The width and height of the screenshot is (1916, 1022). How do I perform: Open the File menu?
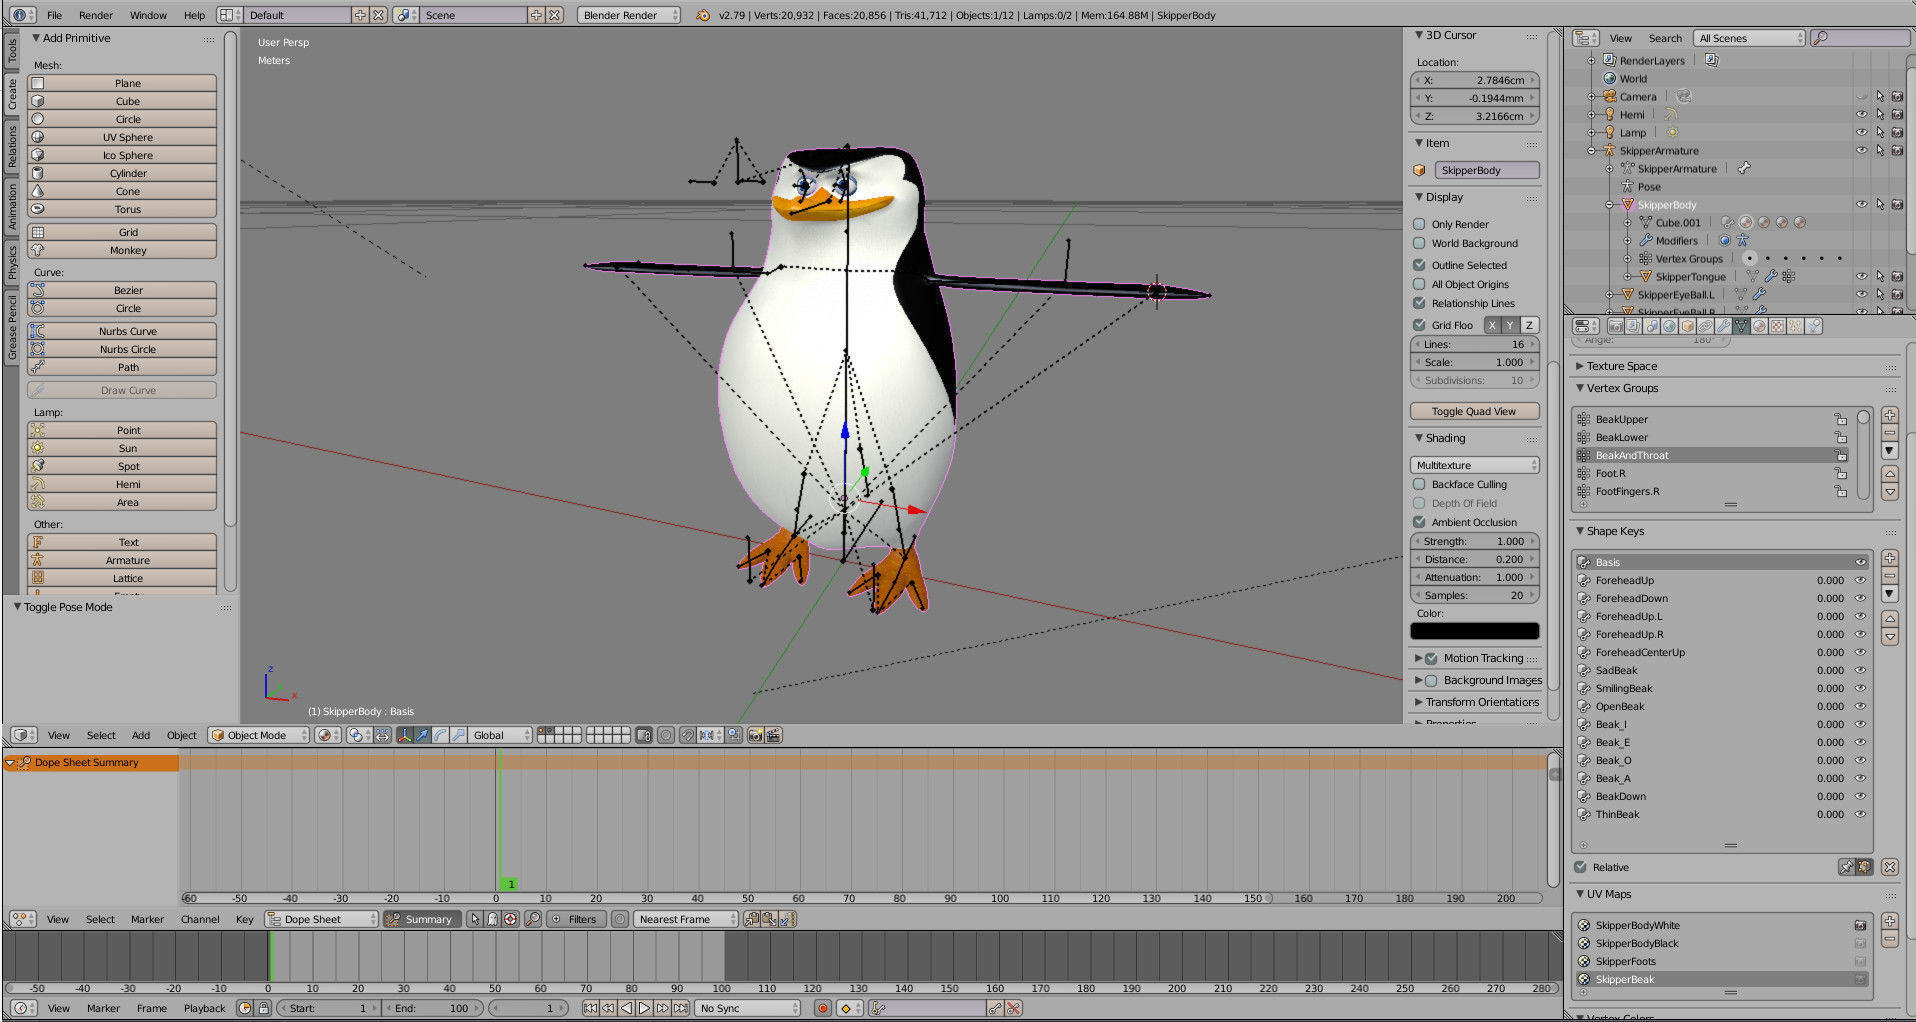pyautogui.click(x=54, y=15)
